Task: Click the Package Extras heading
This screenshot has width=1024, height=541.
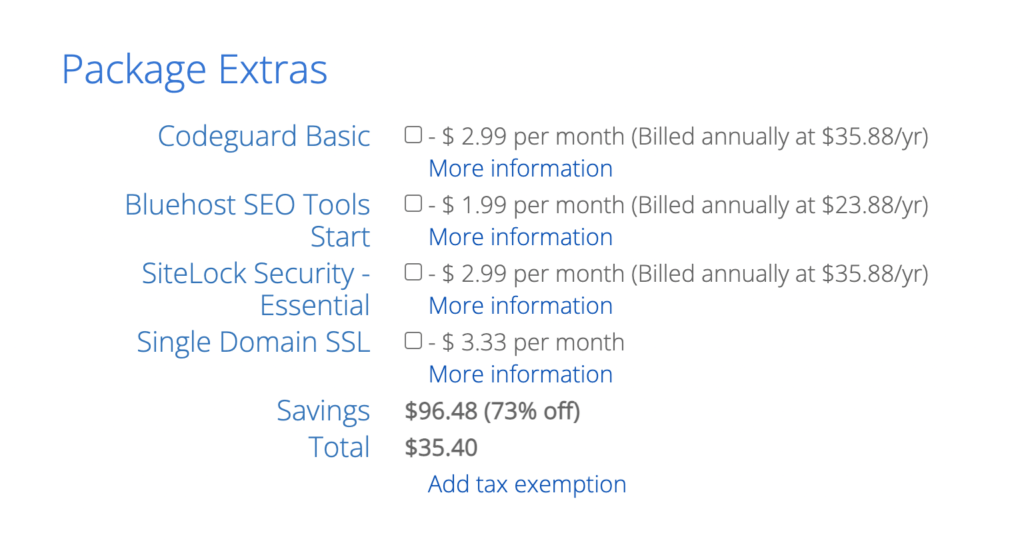Action: click(195, 70)
